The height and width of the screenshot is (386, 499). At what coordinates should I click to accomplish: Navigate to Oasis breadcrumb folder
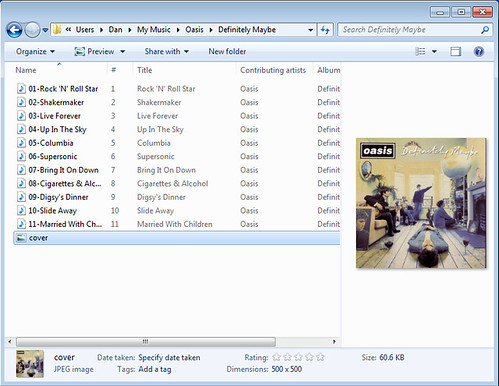(194, 30)
